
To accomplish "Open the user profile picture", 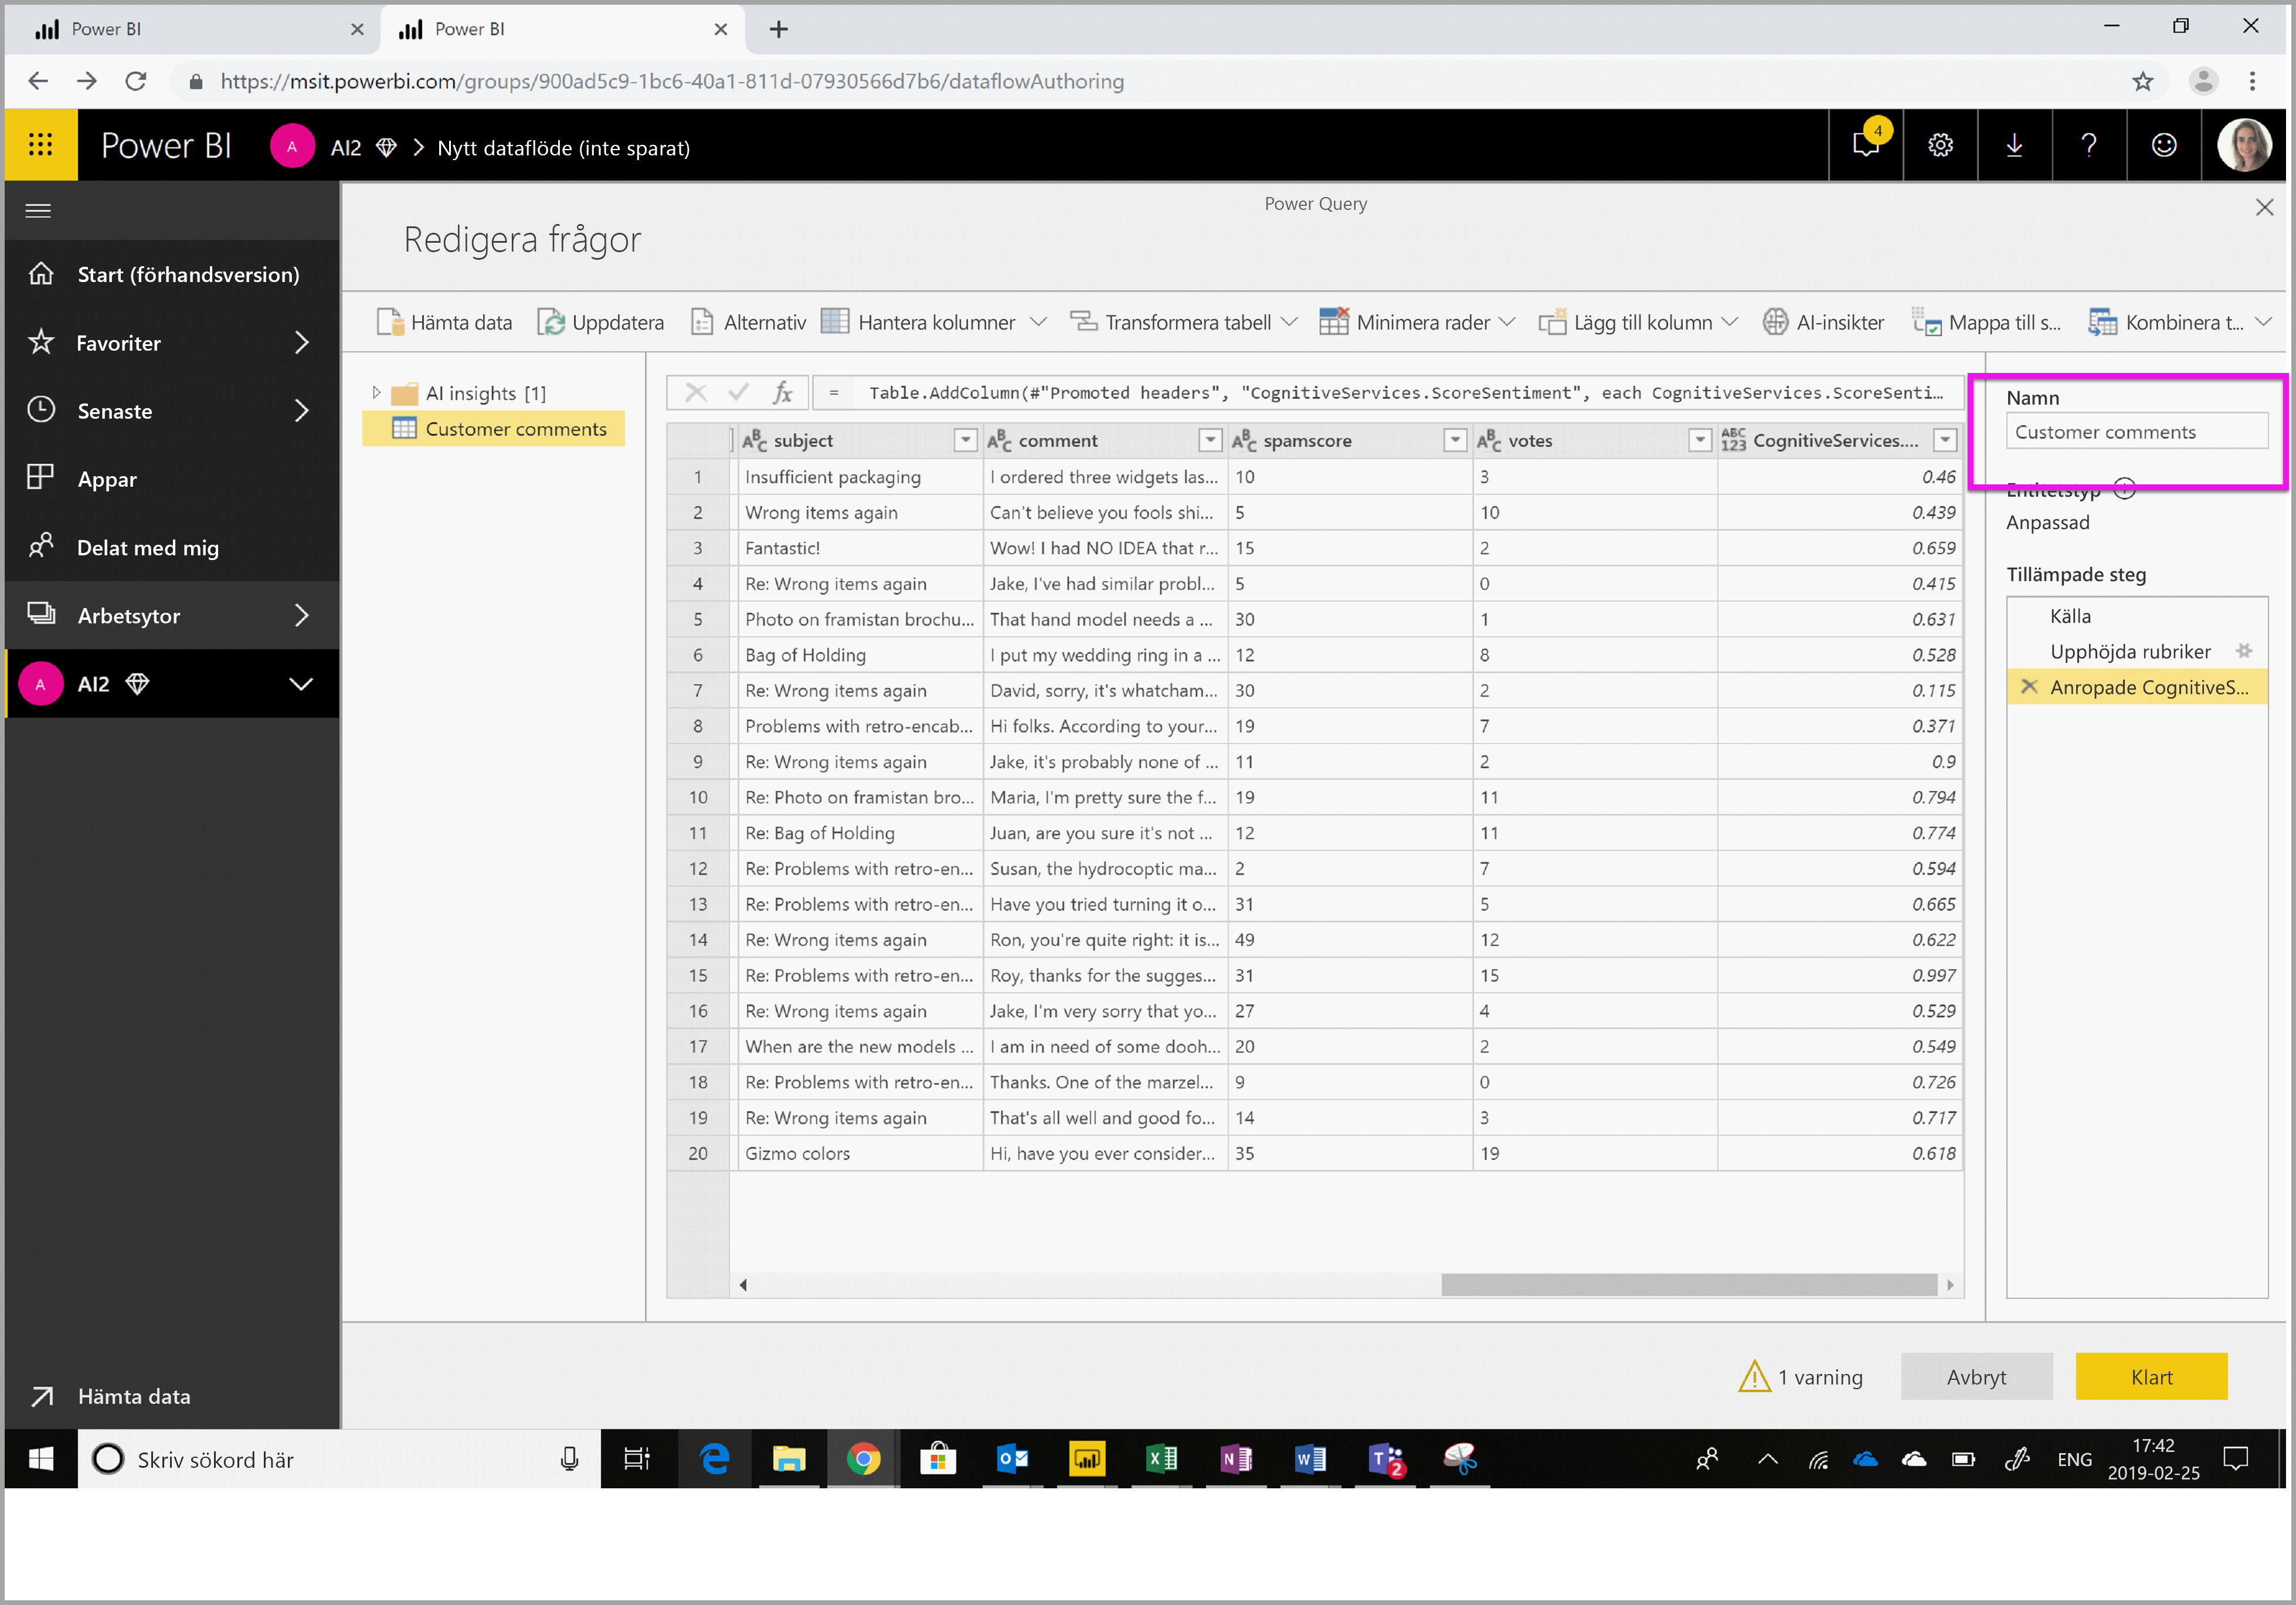I will click(2244, 146).
